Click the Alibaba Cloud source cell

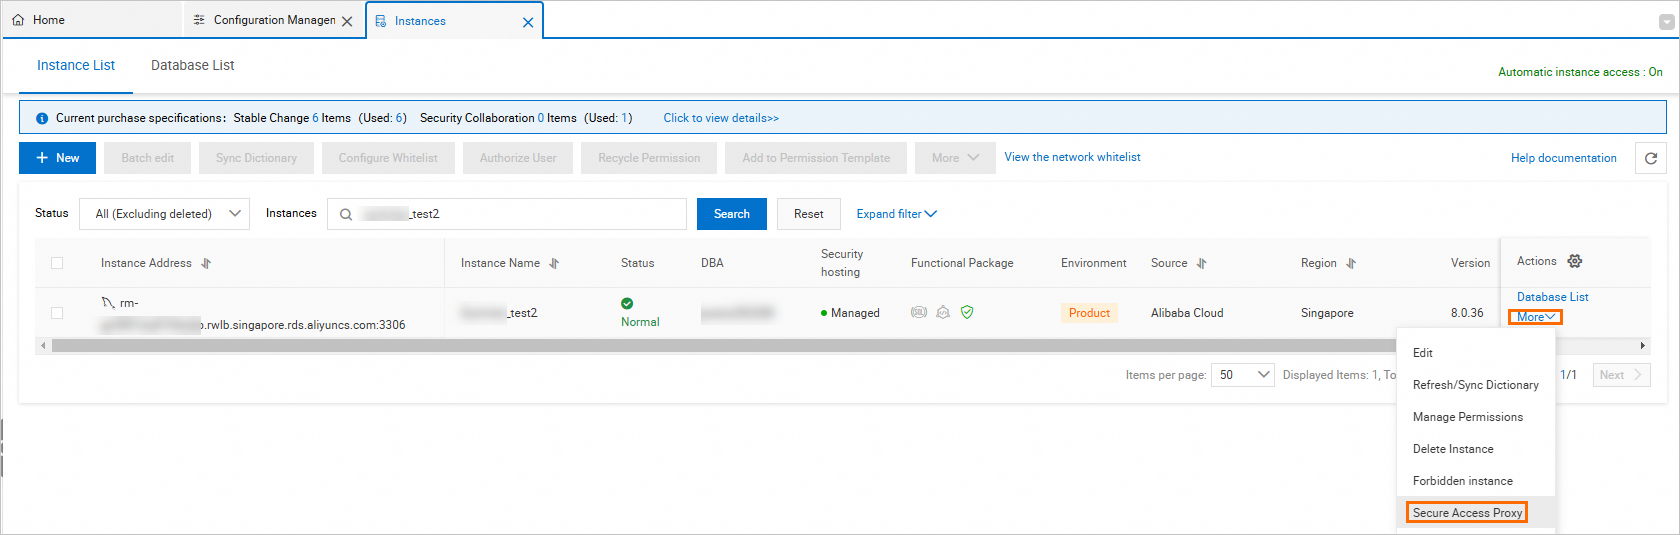[x=1187, y=313]
